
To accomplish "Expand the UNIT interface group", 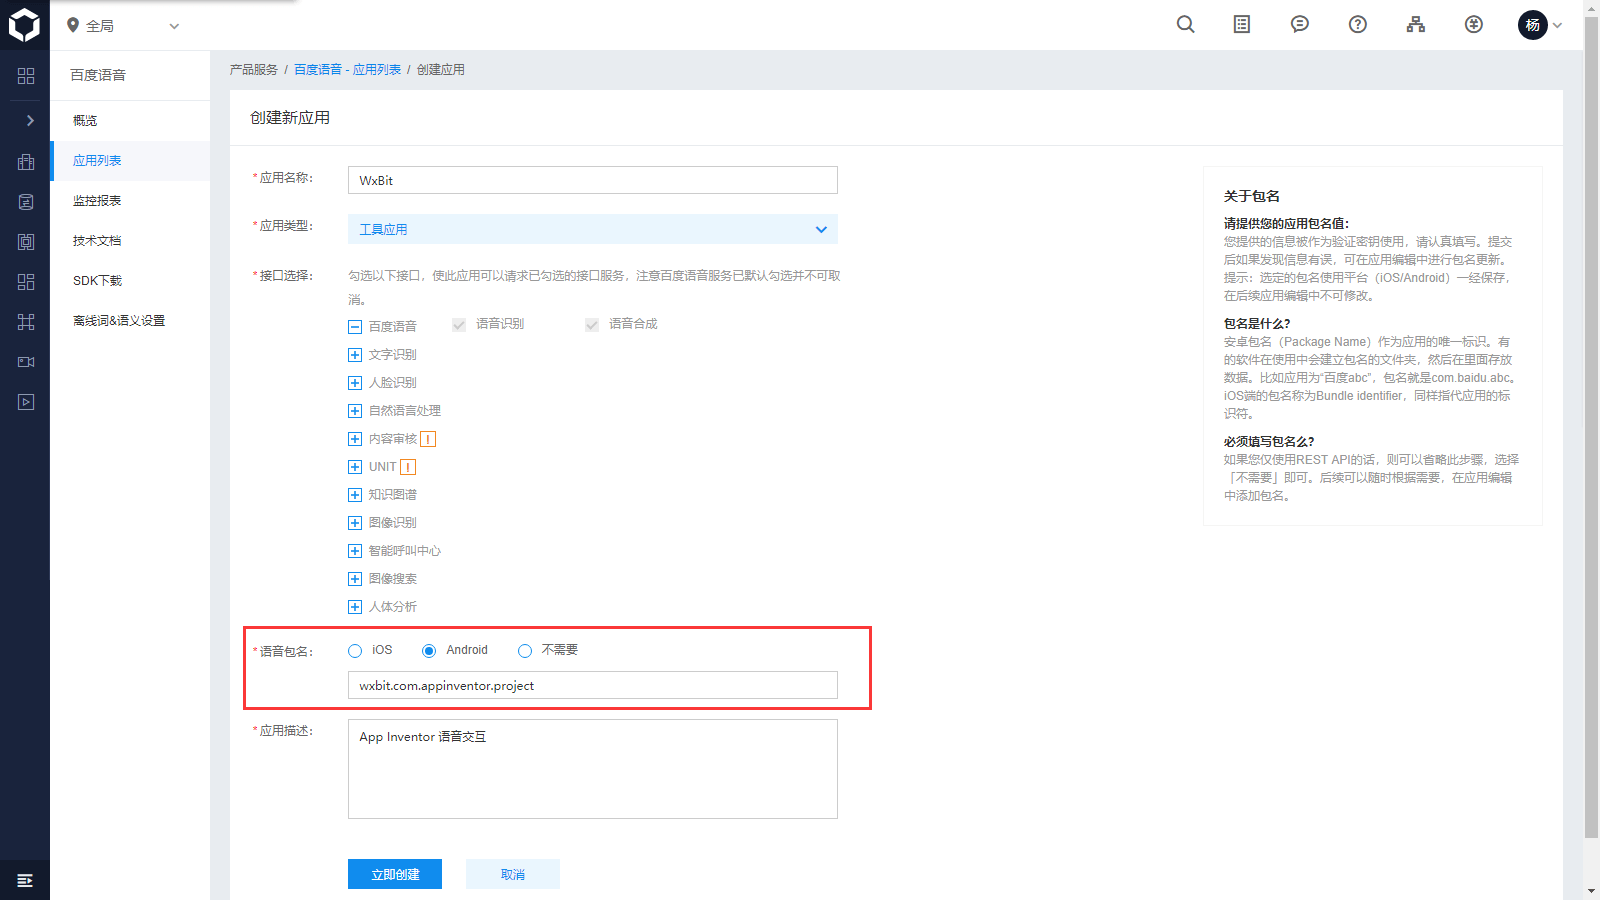I will (355, 467).
